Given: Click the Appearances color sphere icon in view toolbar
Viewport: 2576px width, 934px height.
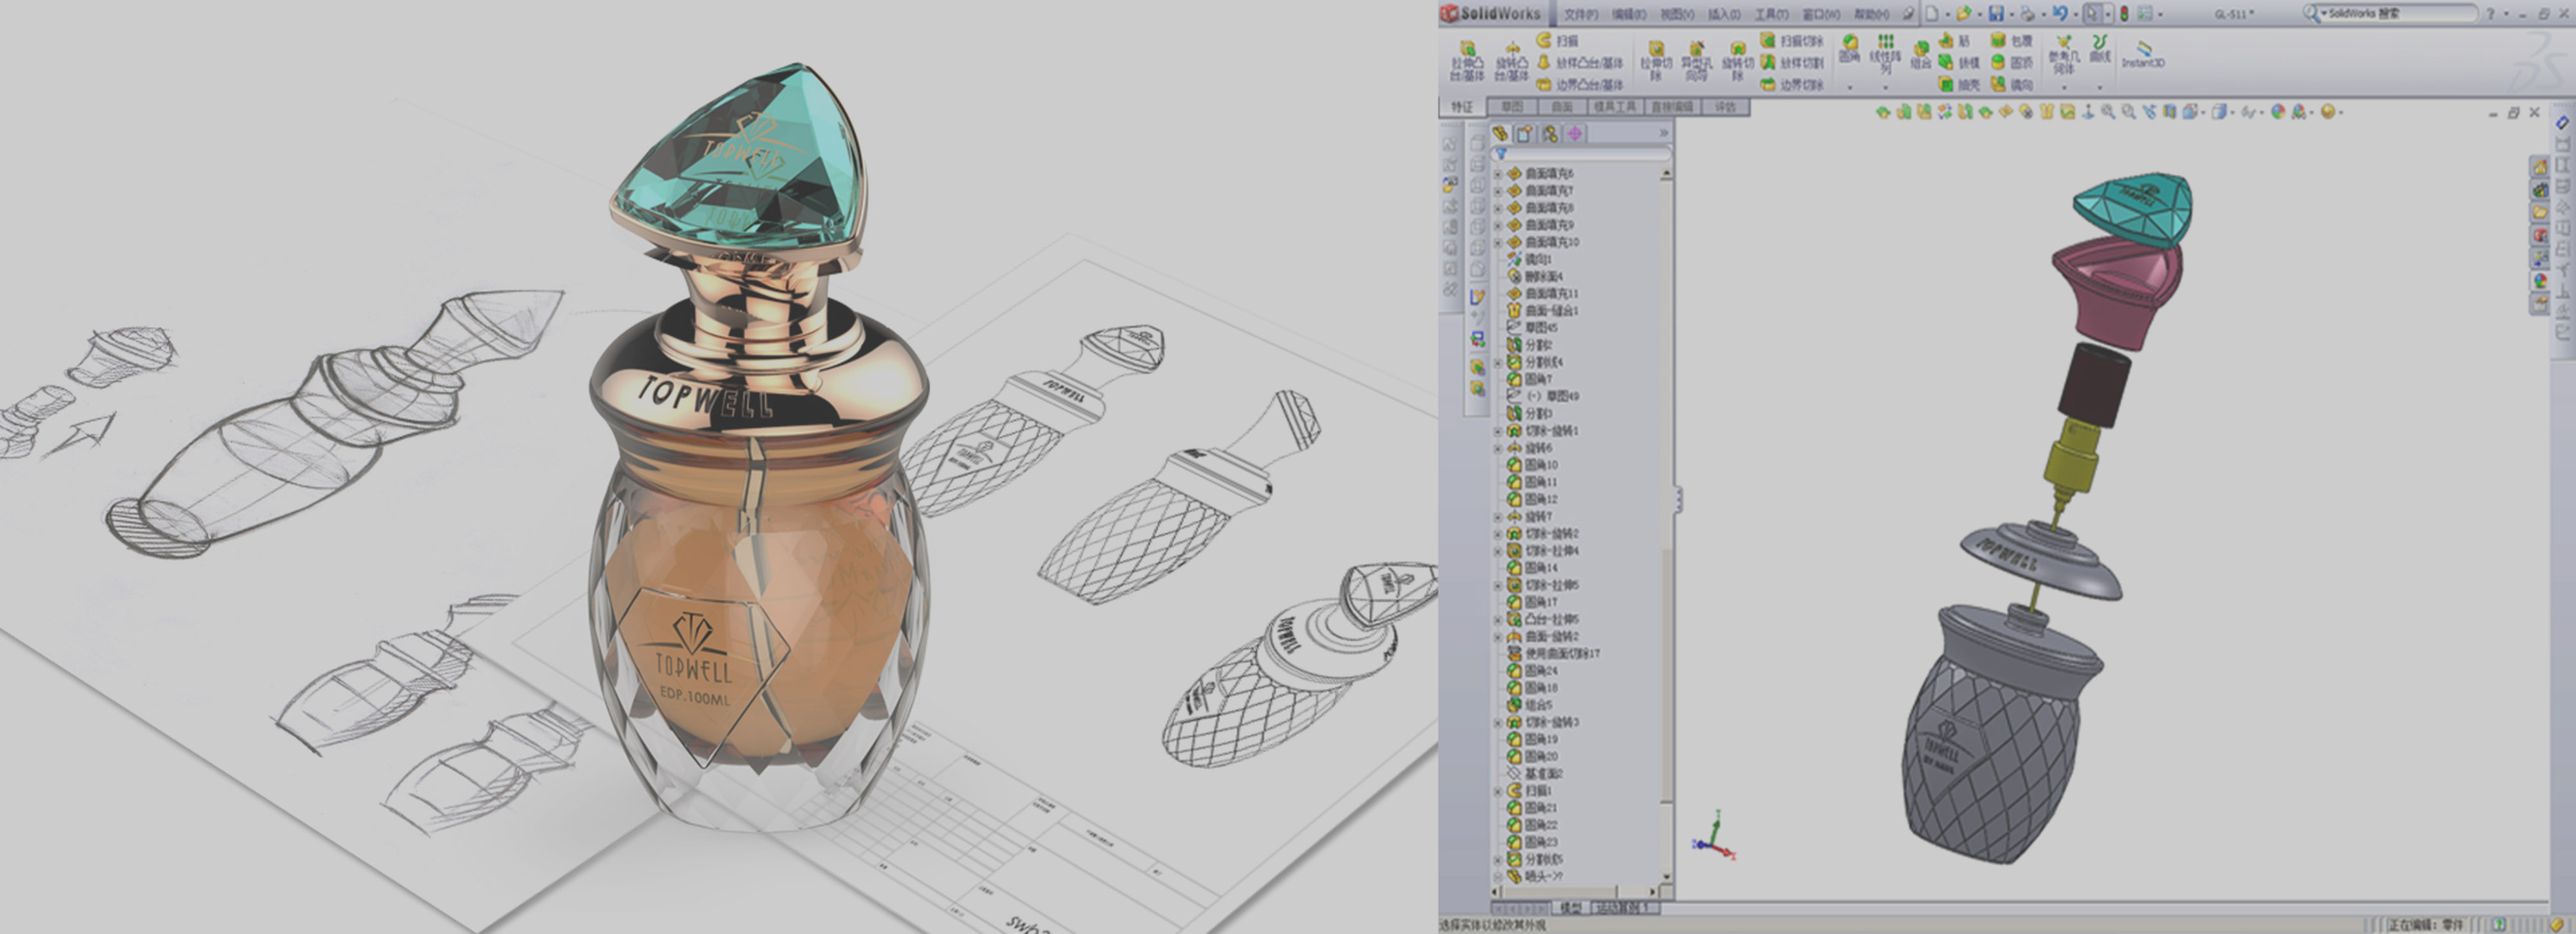Looking at the screenshot, I should point(2277,112).
